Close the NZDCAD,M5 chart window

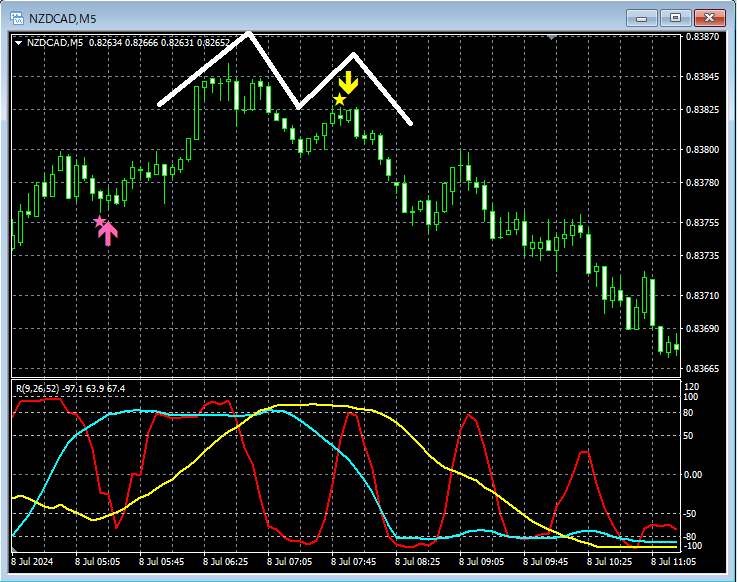[709, 18]
